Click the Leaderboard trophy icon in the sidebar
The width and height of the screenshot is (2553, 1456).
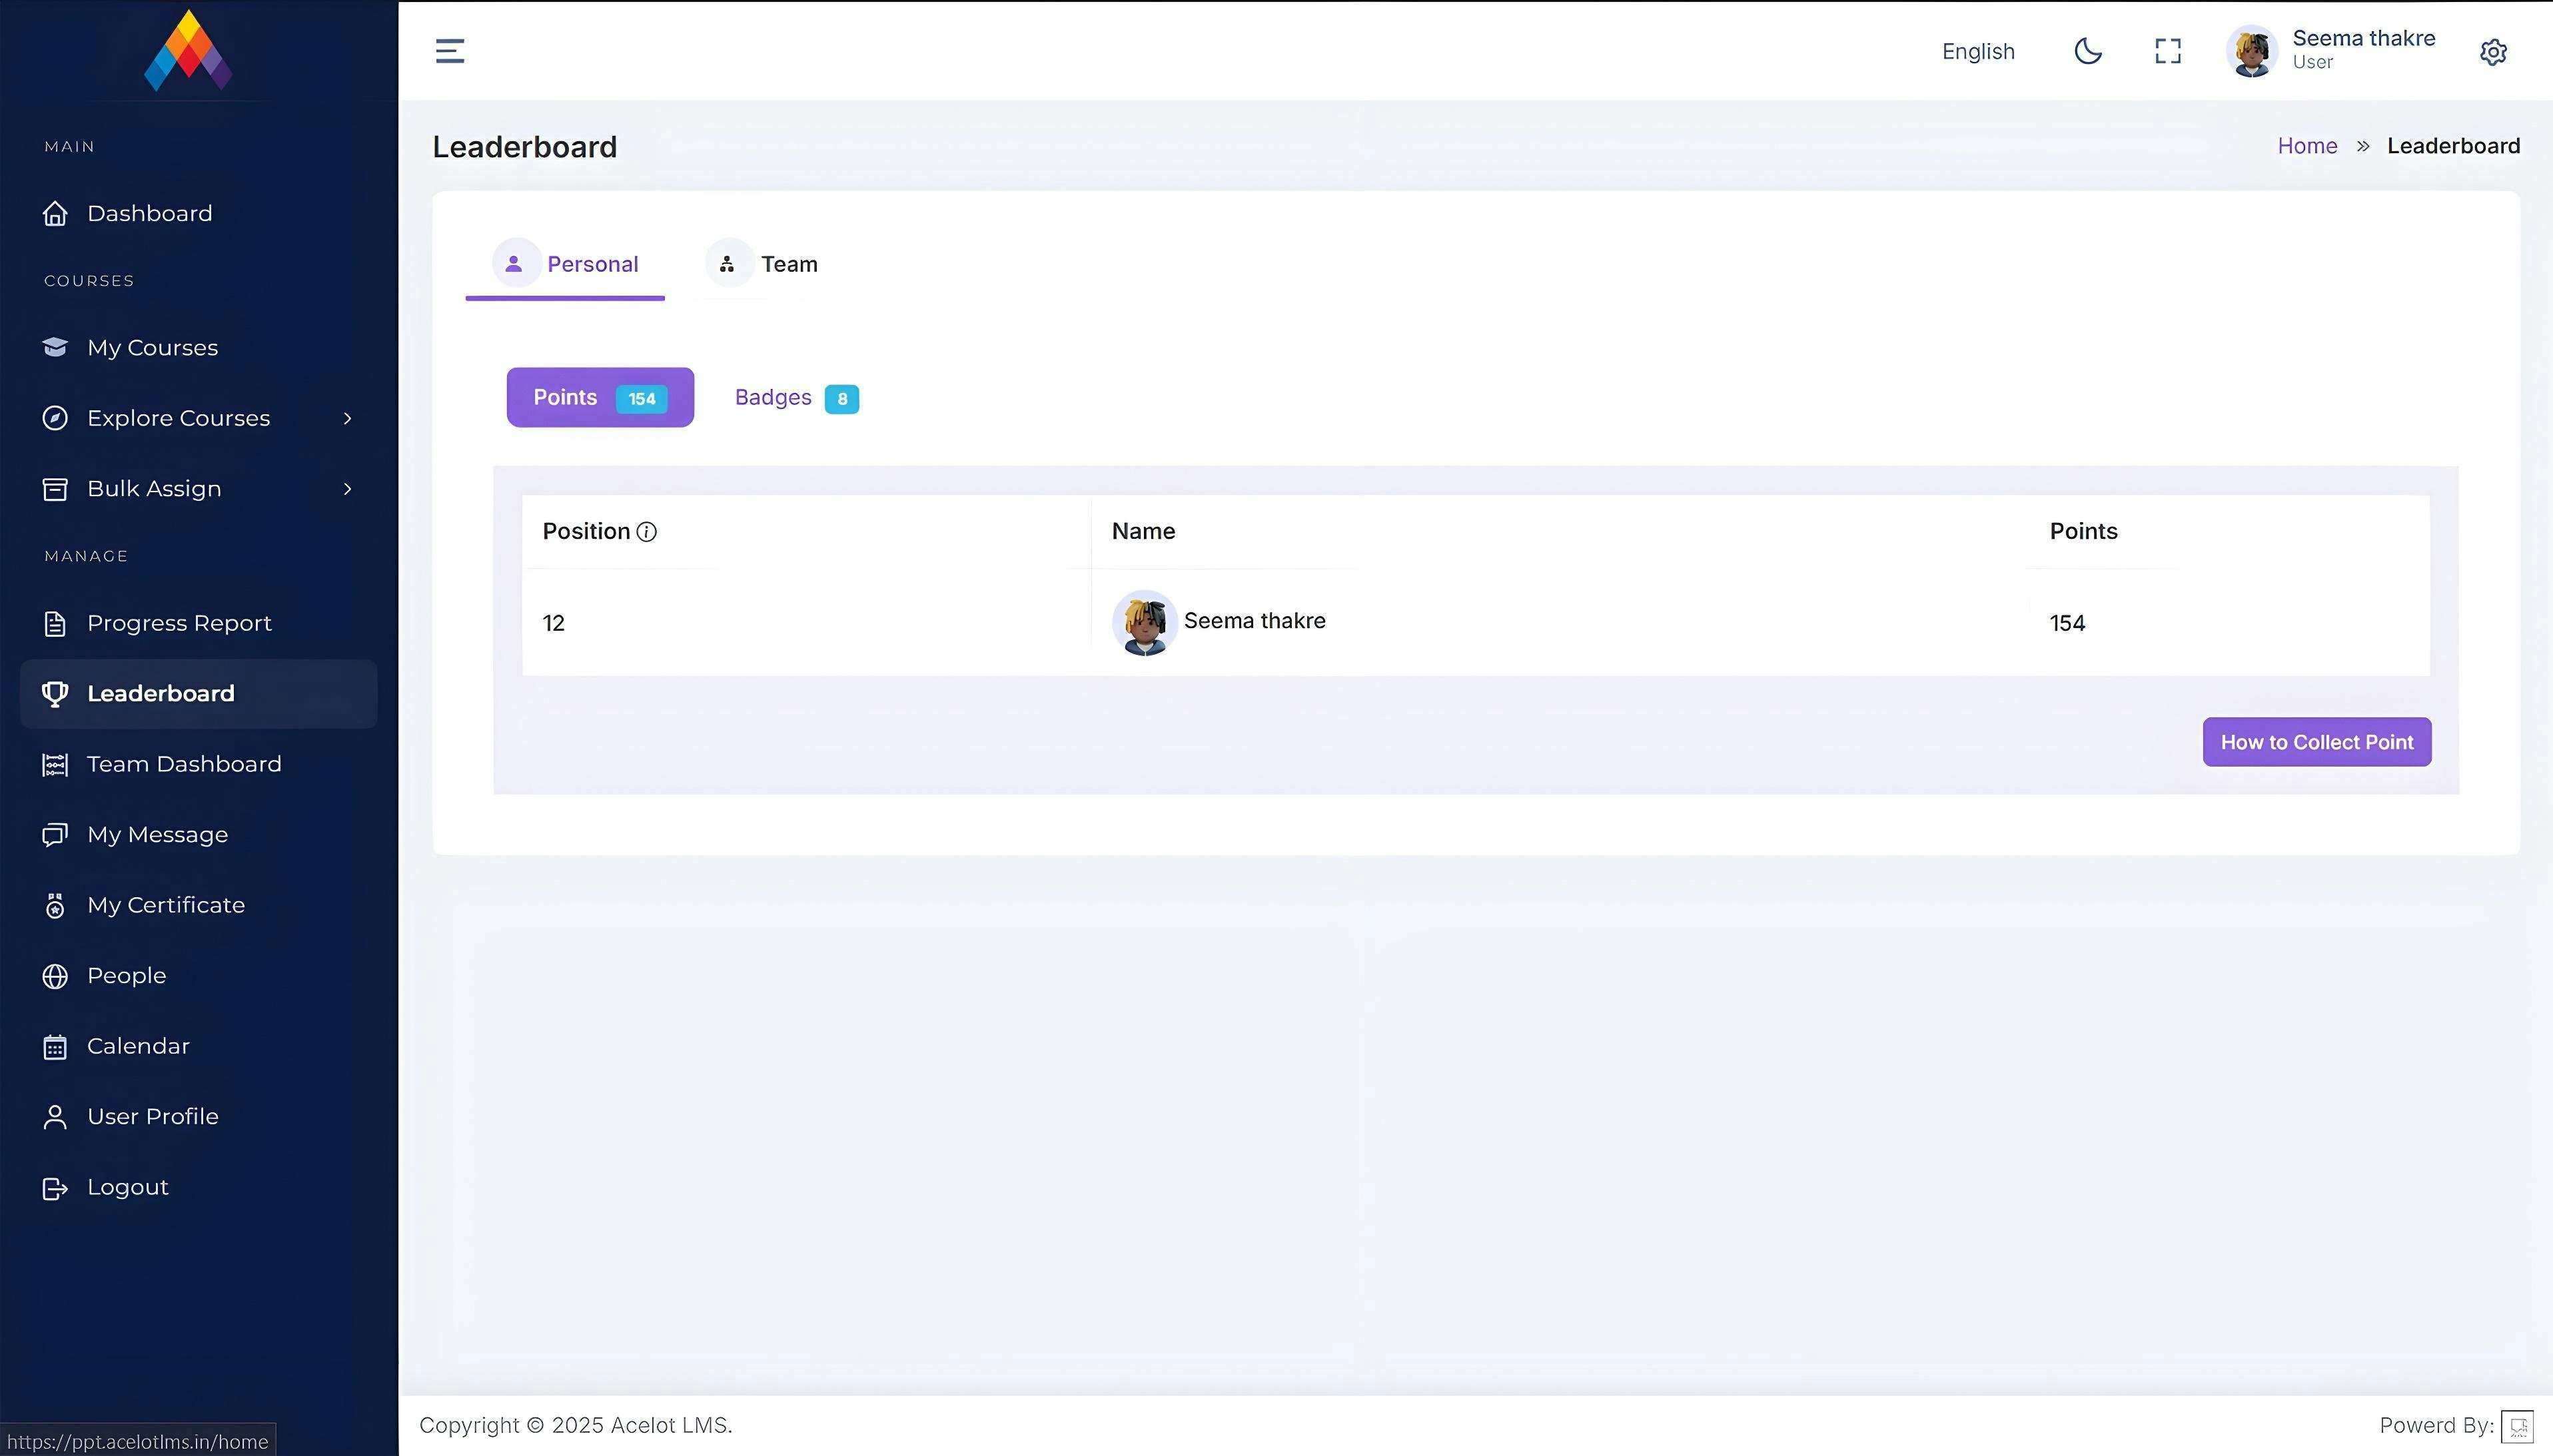coord(55,693)
